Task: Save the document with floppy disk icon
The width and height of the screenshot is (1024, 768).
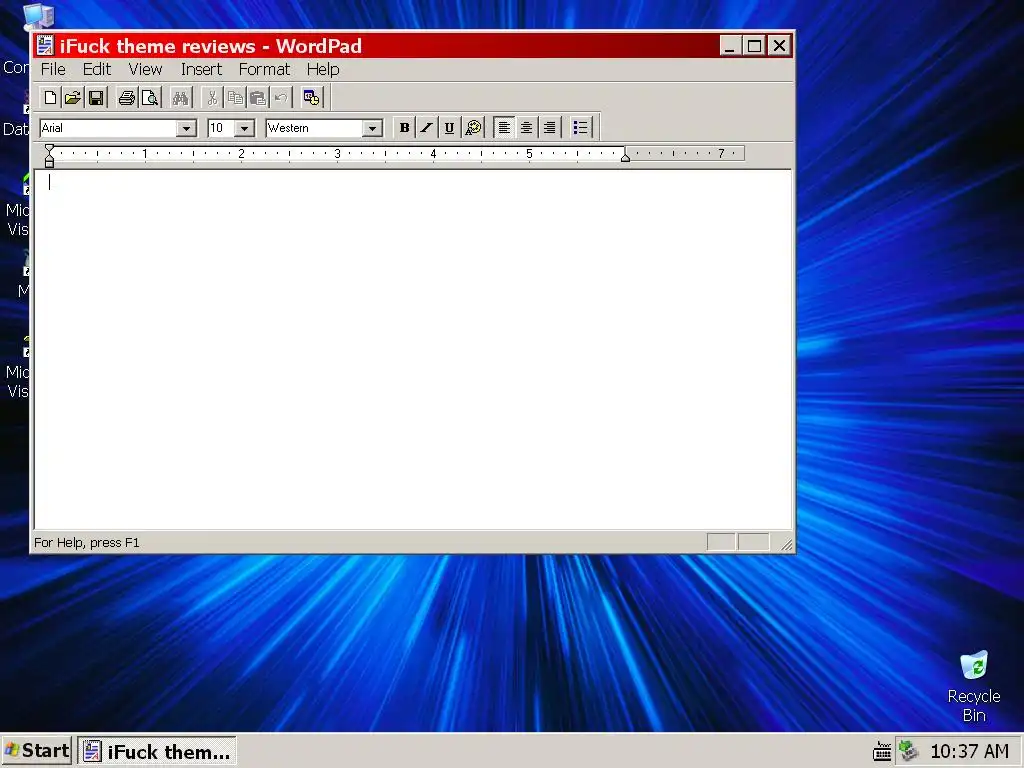Action: click(96, 98)
